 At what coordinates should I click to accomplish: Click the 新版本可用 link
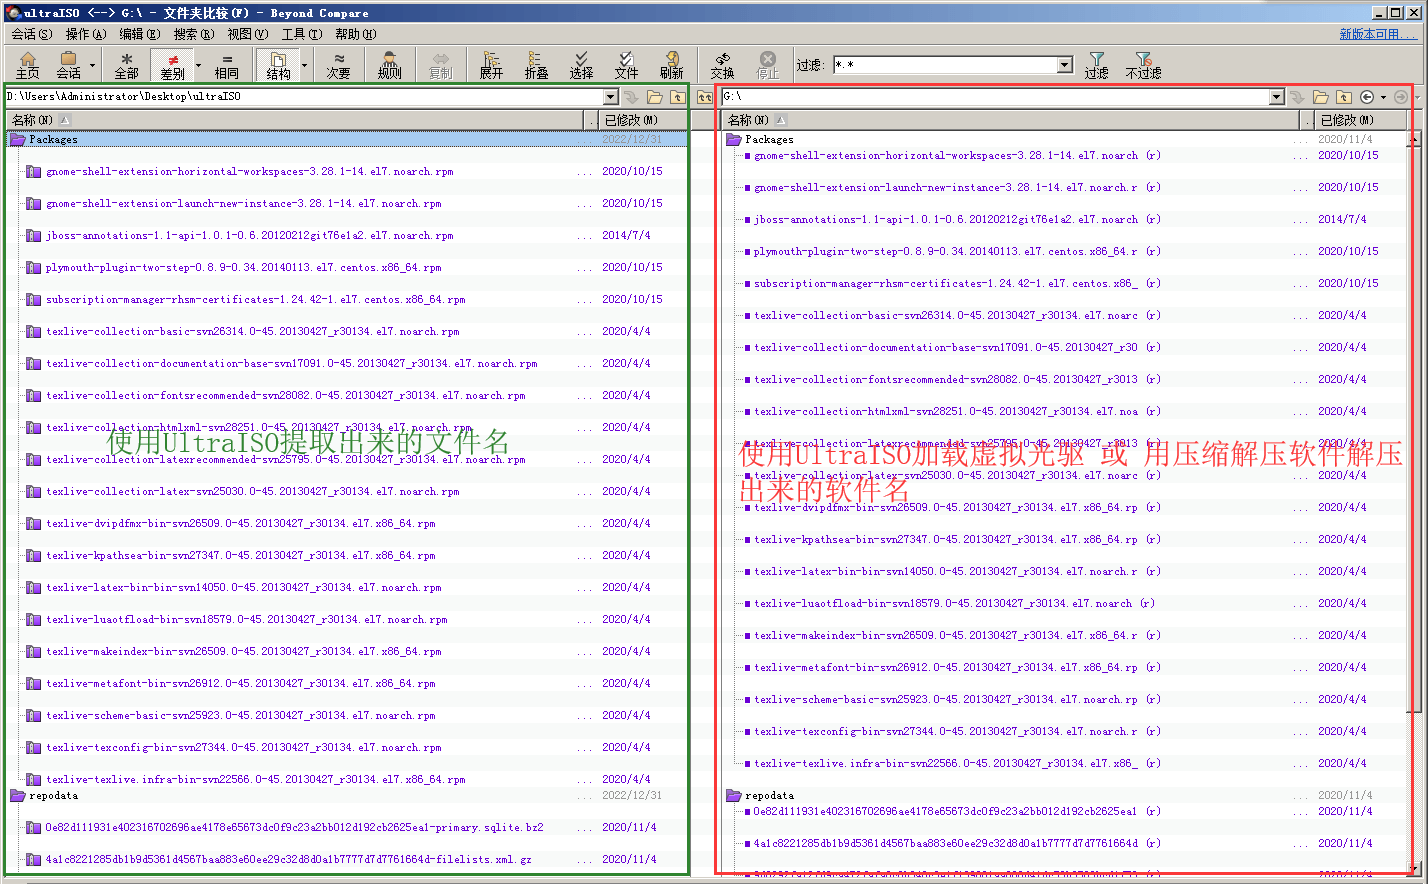1377,34
